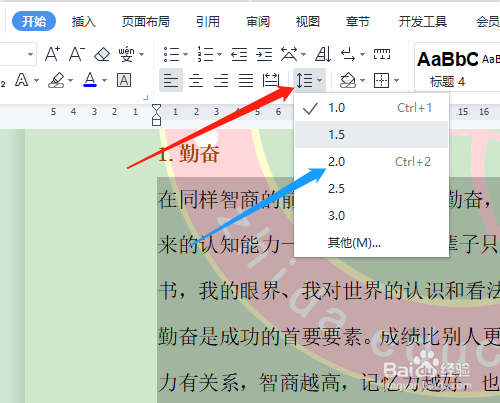This screenshot has height=403, width=500.
Task: Increase paragraph indent
Action: [264, 54]
